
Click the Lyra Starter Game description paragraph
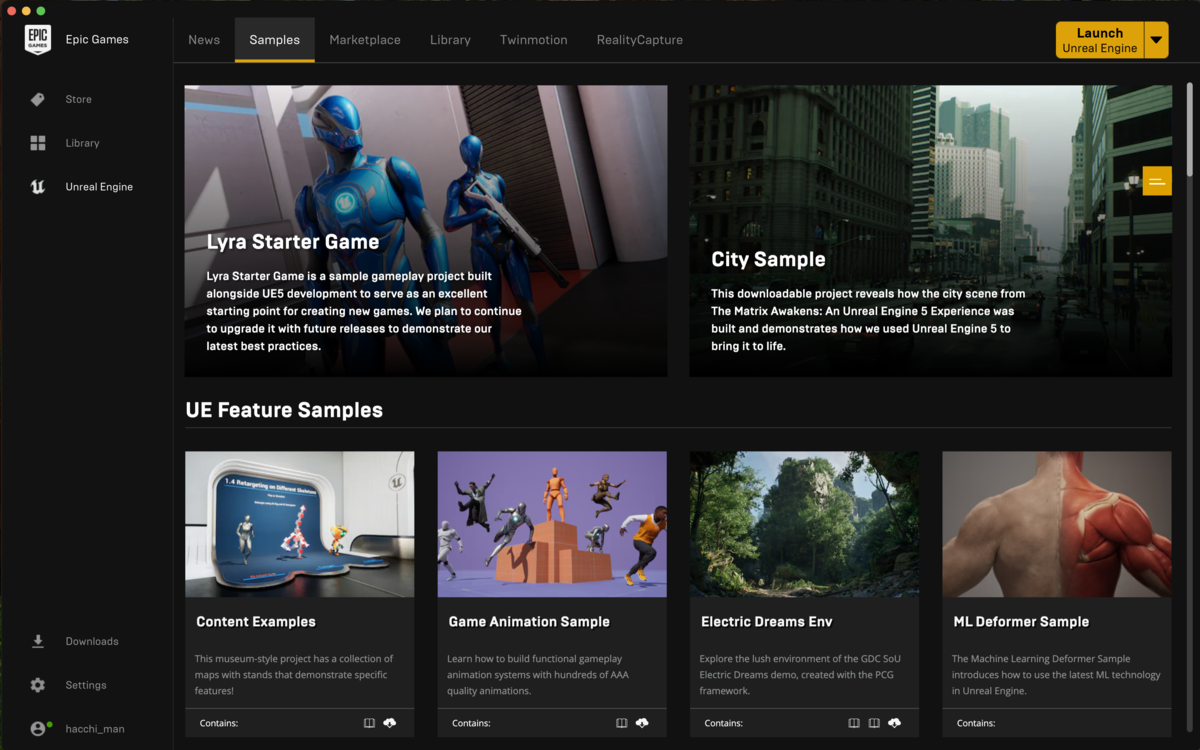(x=364, y=311)
